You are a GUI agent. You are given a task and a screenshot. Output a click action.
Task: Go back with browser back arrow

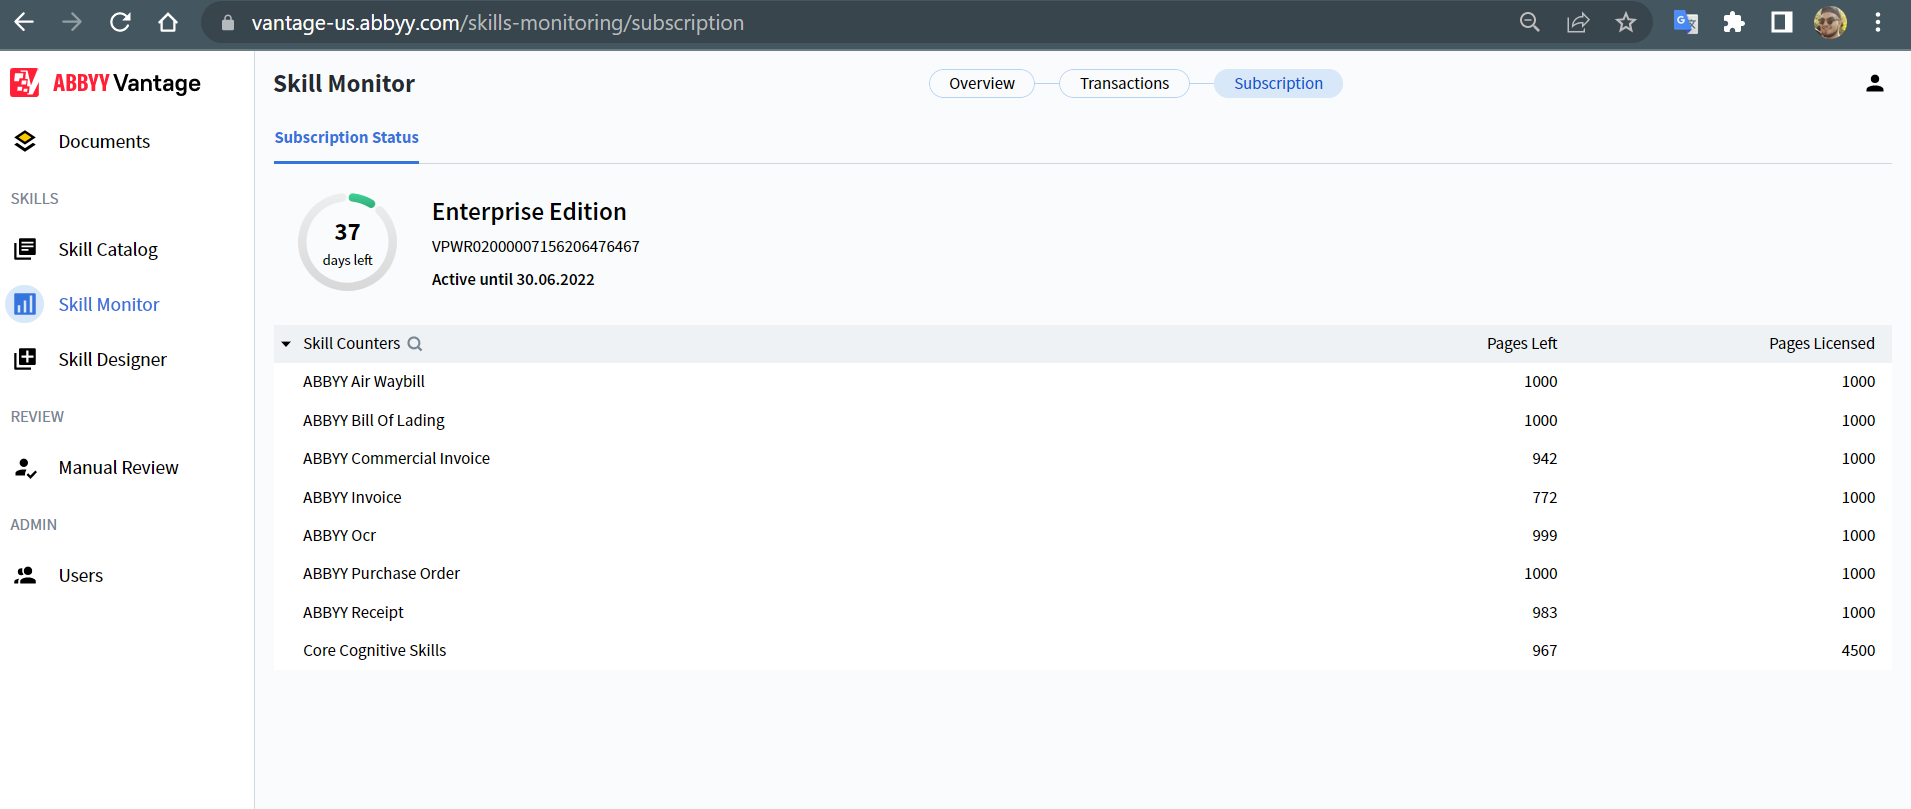coord(24,22)
